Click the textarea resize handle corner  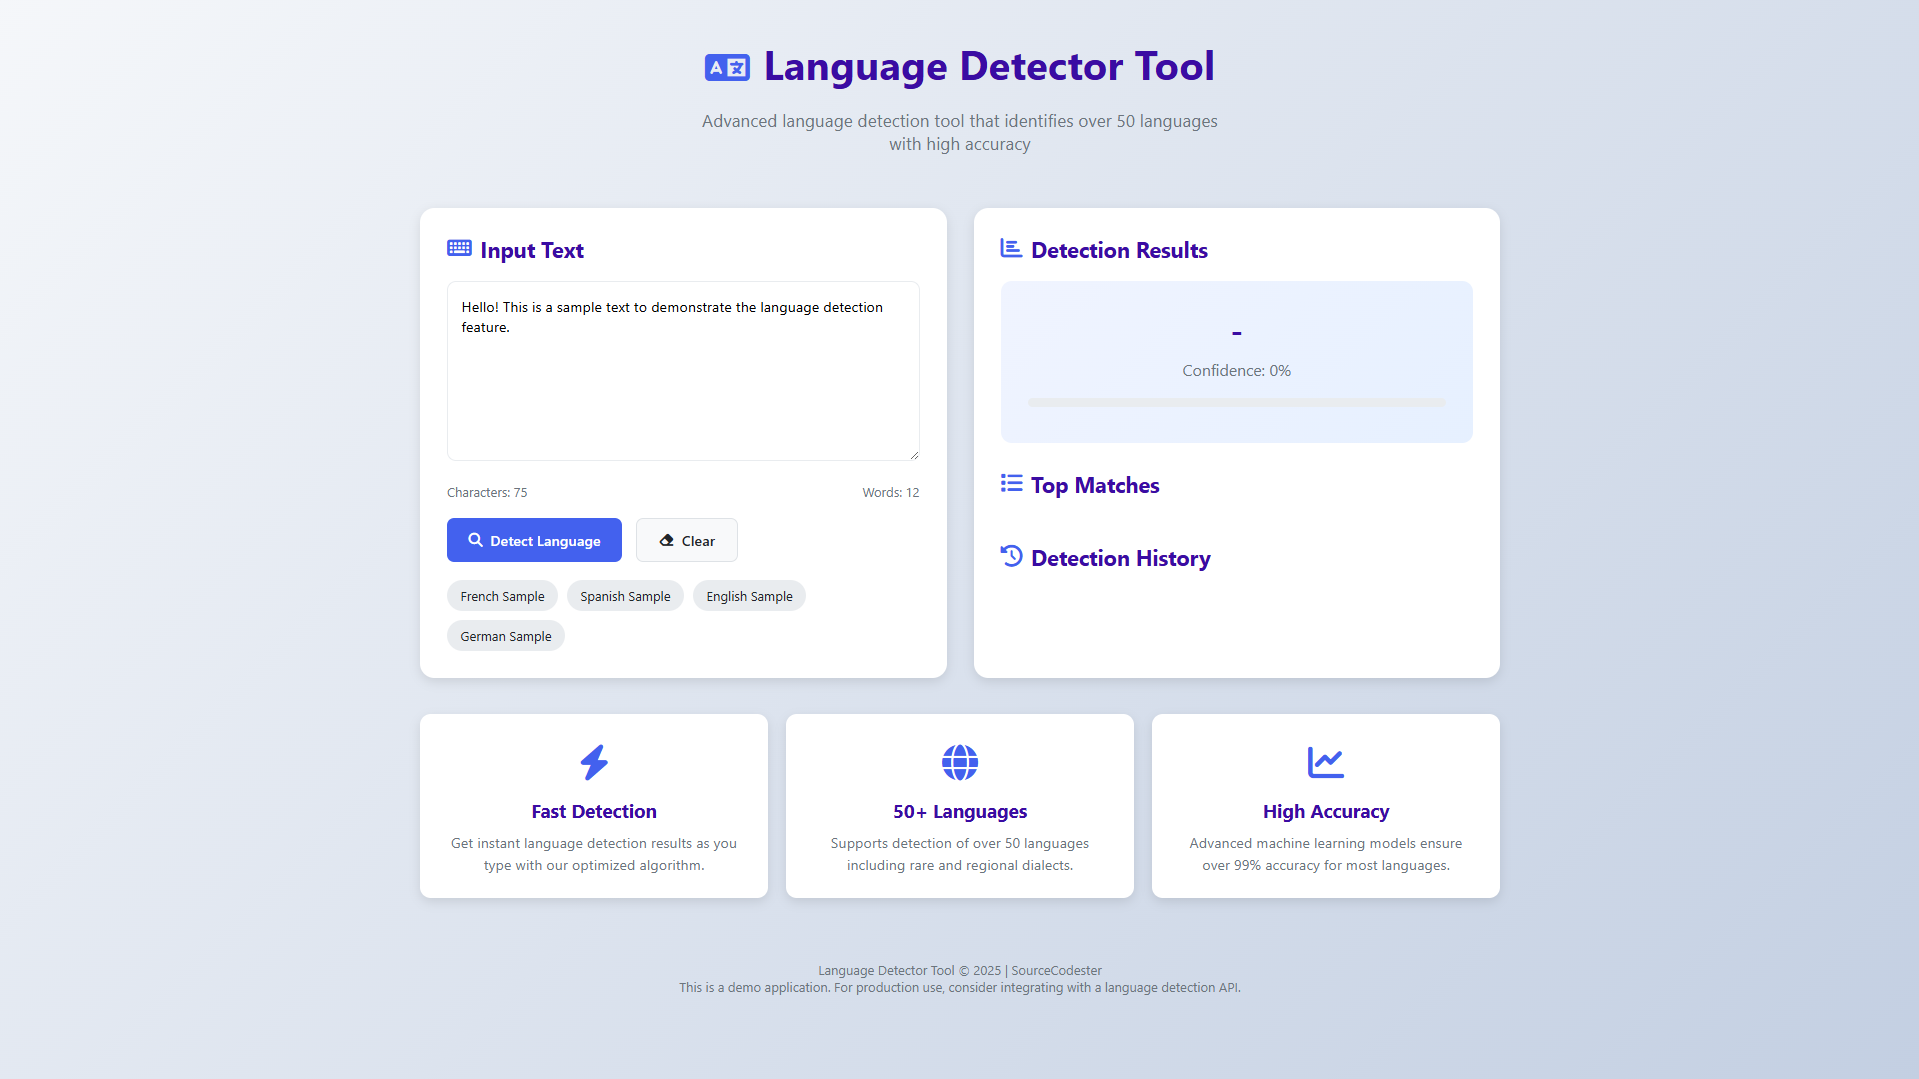pos(913,454)
